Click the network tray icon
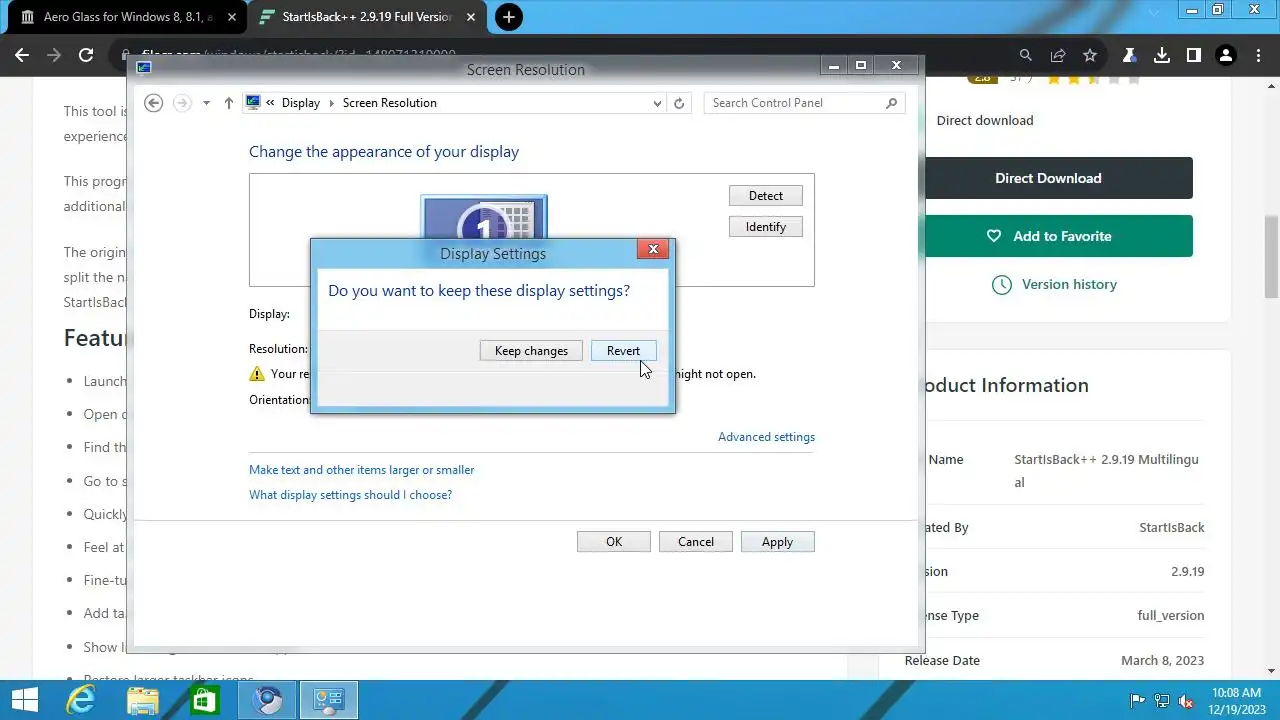 1162,701
